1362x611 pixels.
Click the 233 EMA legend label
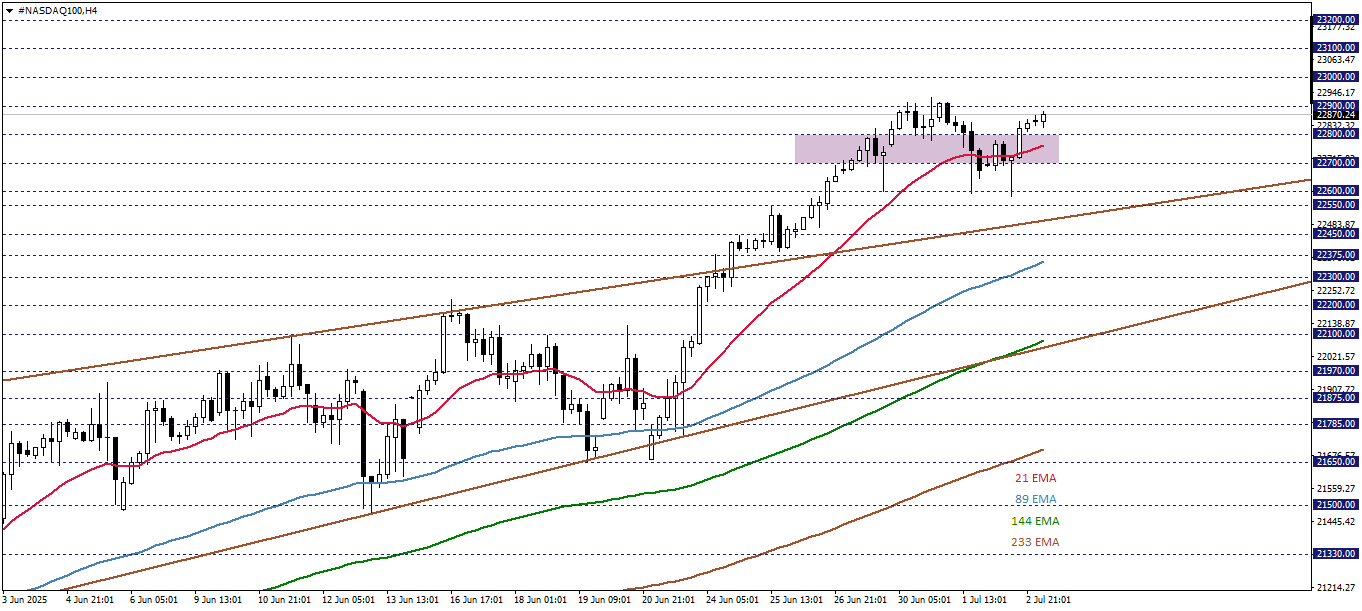click(1035, 542)
